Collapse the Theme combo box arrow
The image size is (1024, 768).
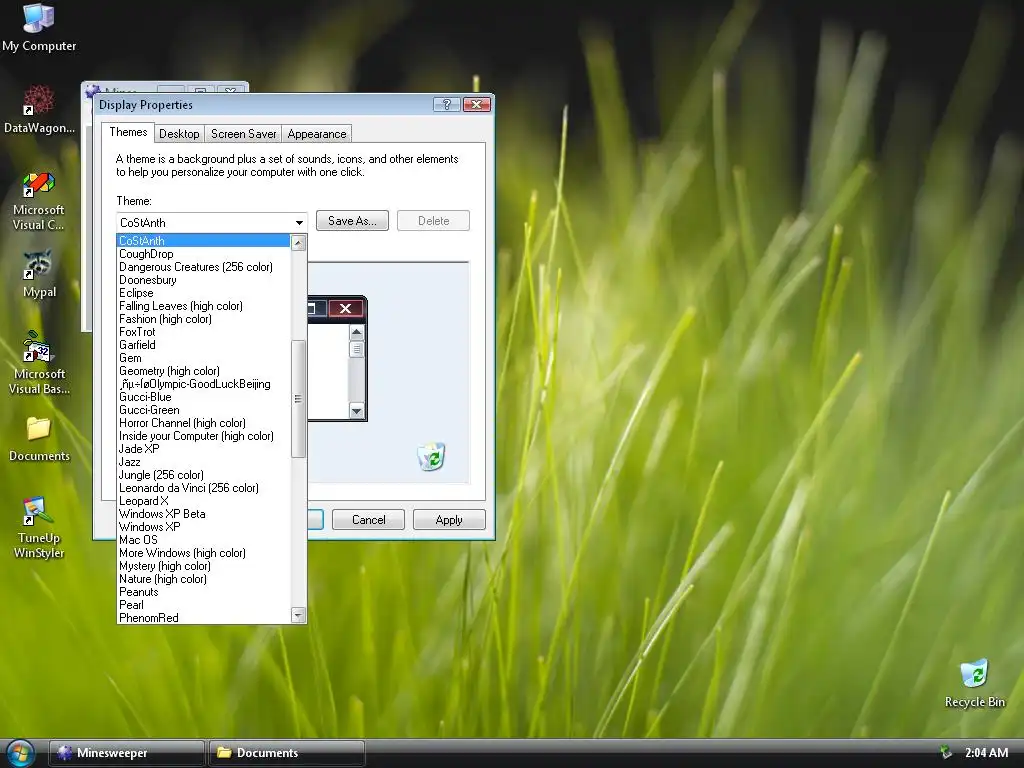click(299, 223)
